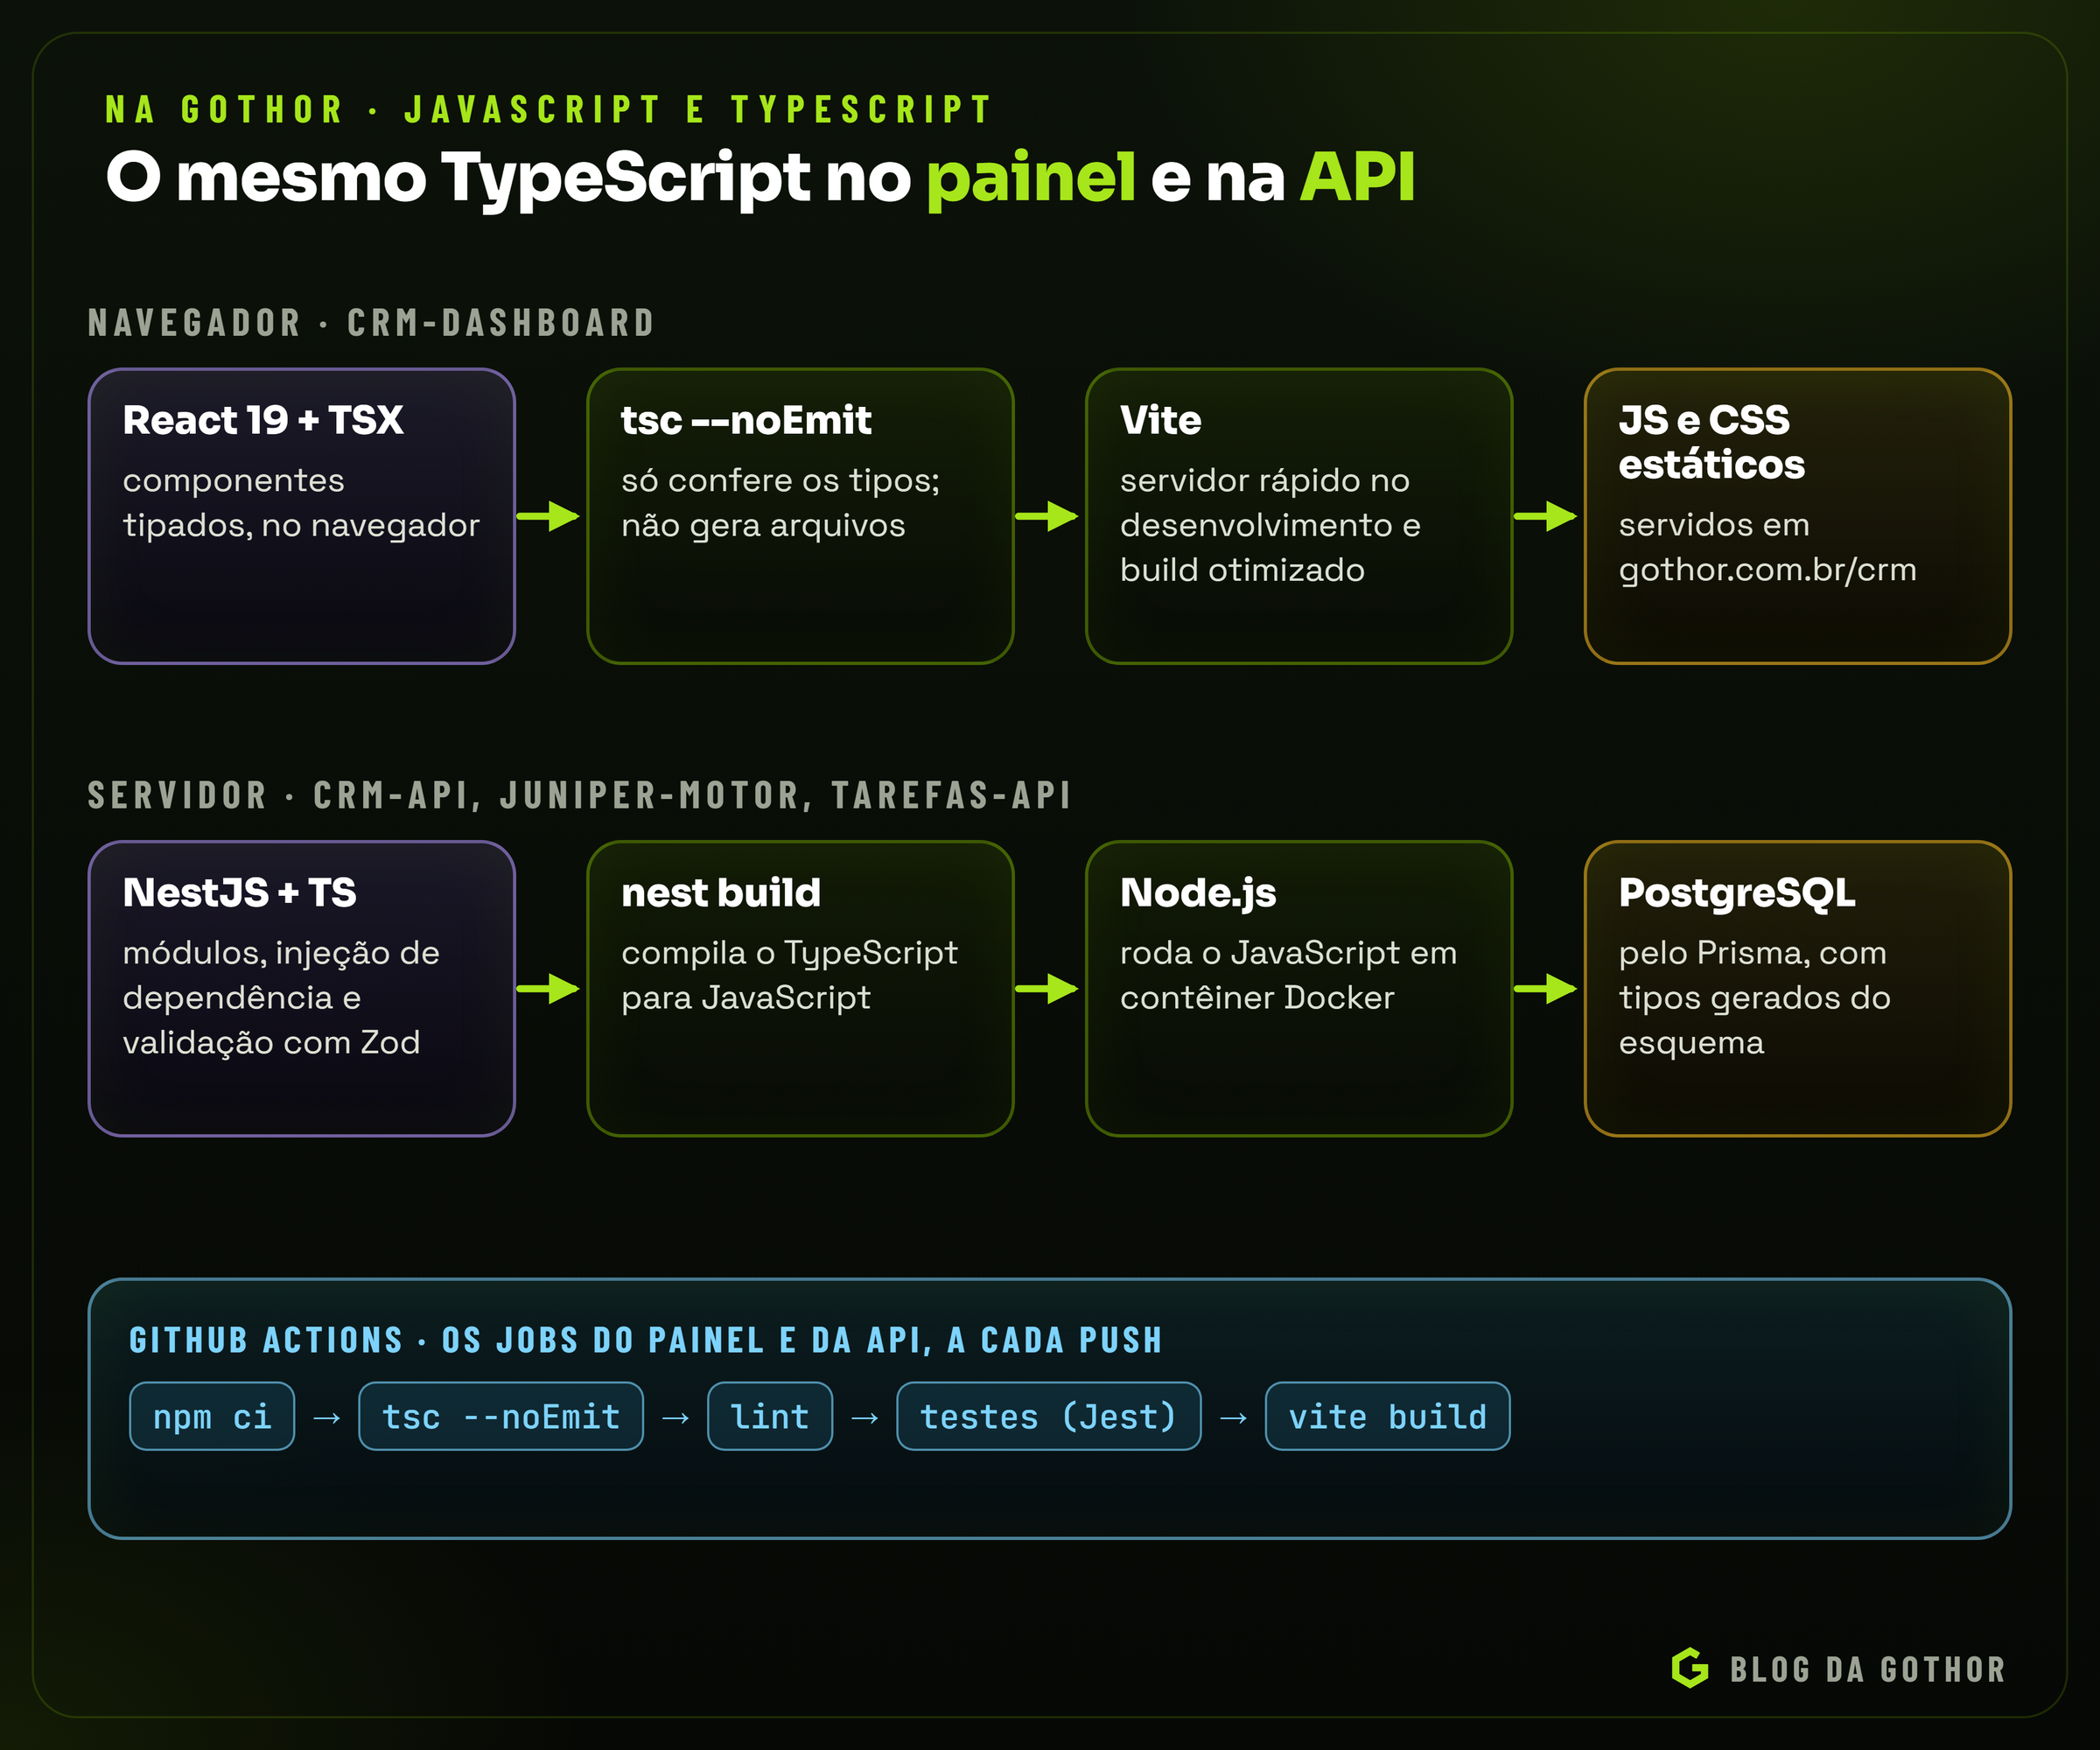Viewport: 2100px width, 1750px height.
Task: Select the "lint" pipeline chip
Action: click(x=770, y=1416)
